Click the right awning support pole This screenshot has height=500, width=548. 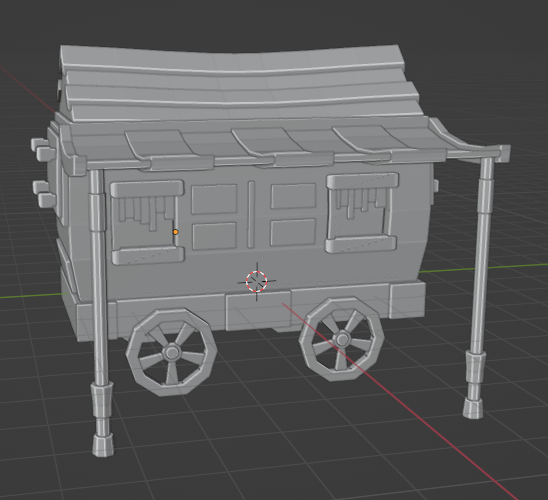480,287
